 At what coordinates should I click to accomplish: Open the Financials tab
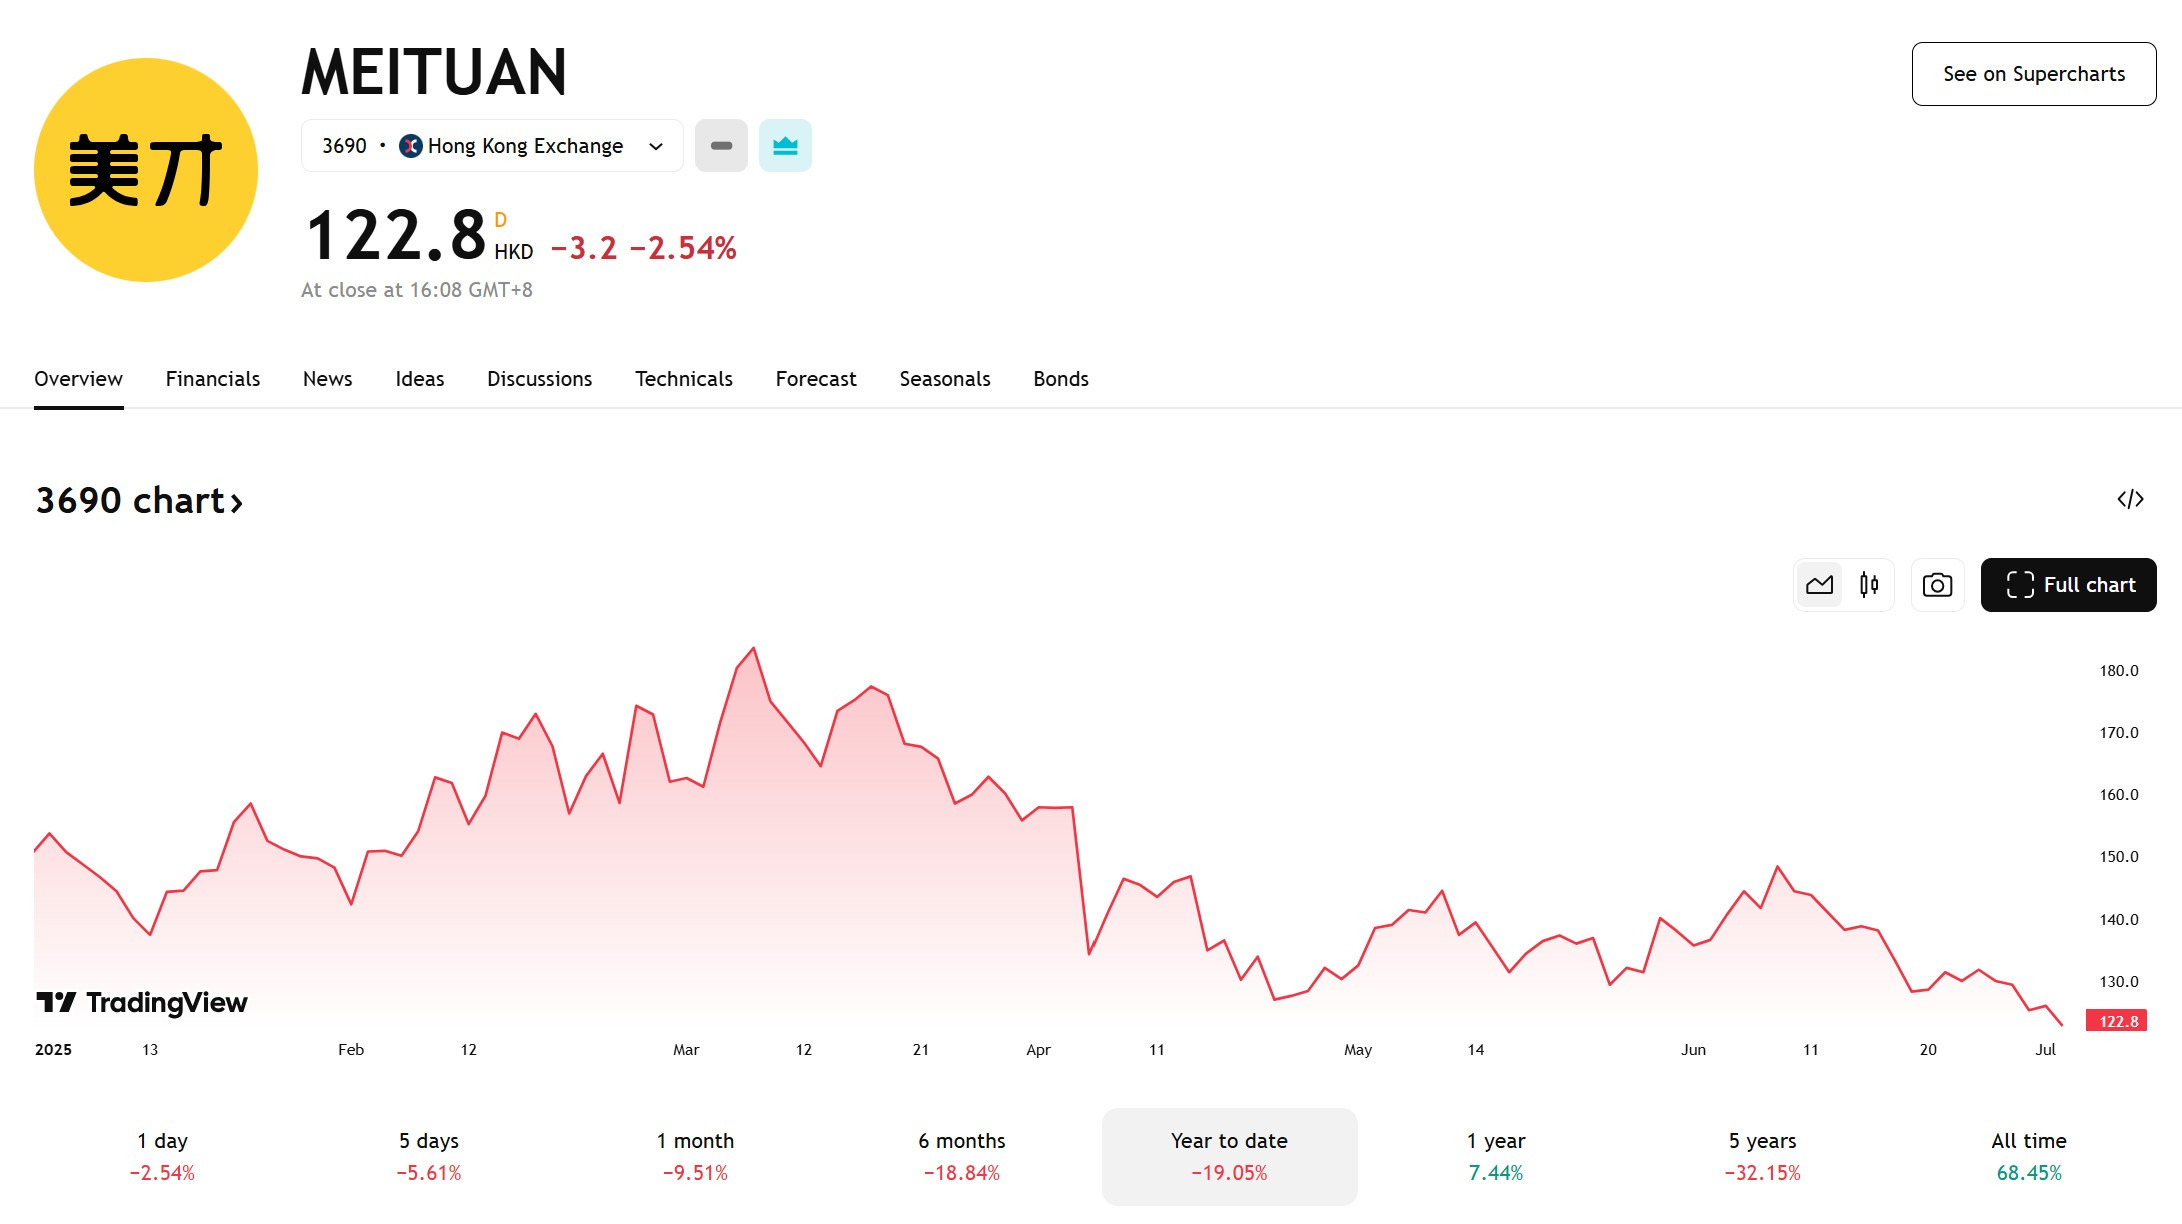click(x=213, y=379)
